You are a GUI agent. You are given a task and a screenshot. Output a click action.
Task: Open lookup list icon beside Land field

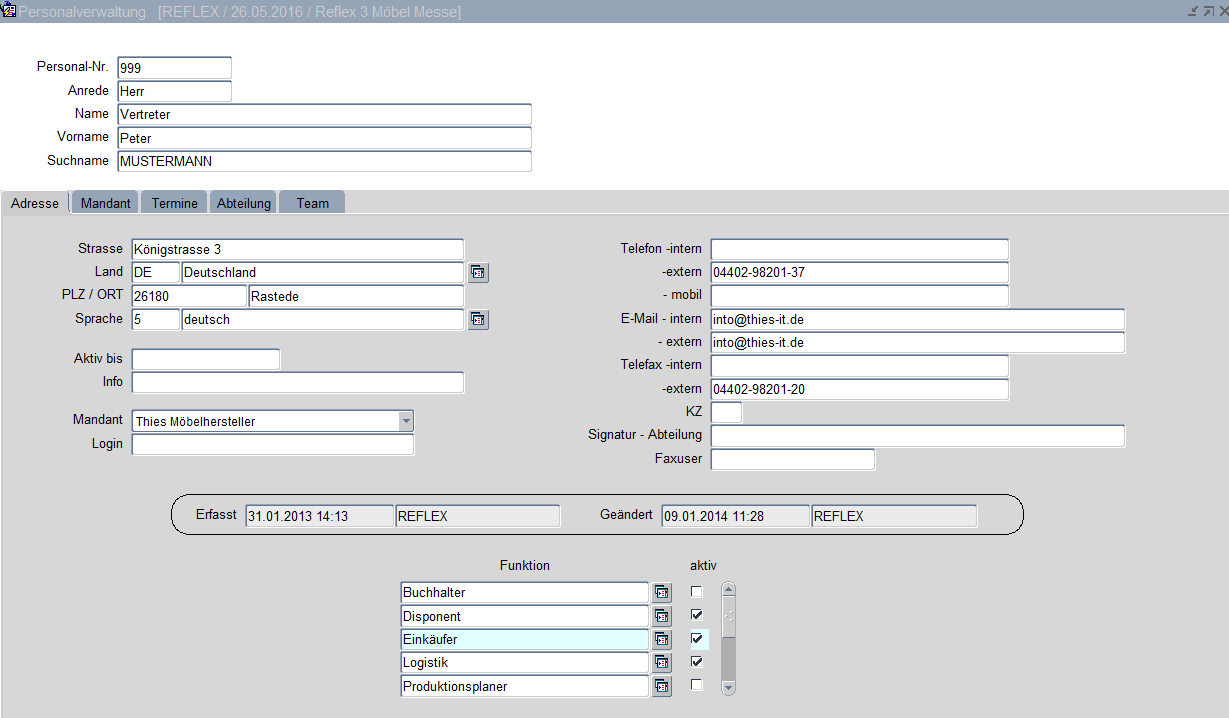[478, 273]
